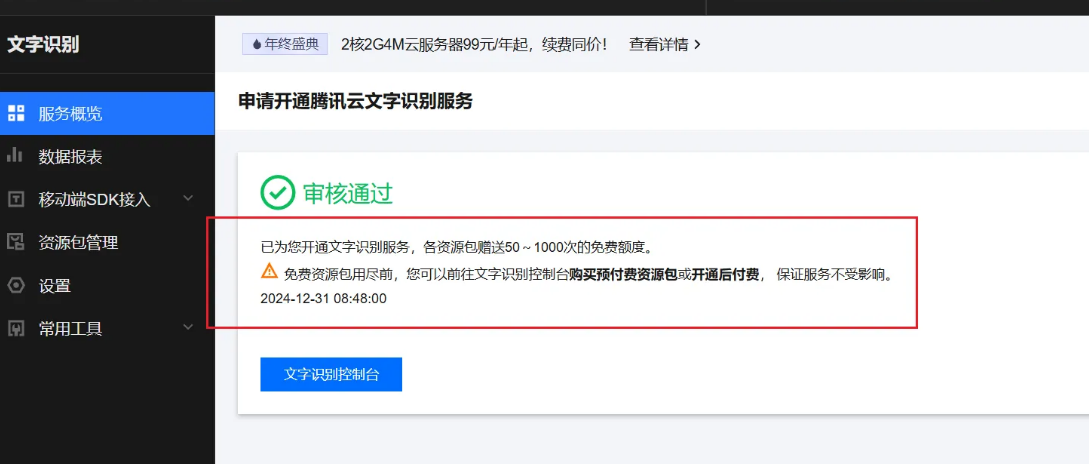Click the 文字识别控制台 button
Viewport: 1089px width, 464px height.
[331, 374]
